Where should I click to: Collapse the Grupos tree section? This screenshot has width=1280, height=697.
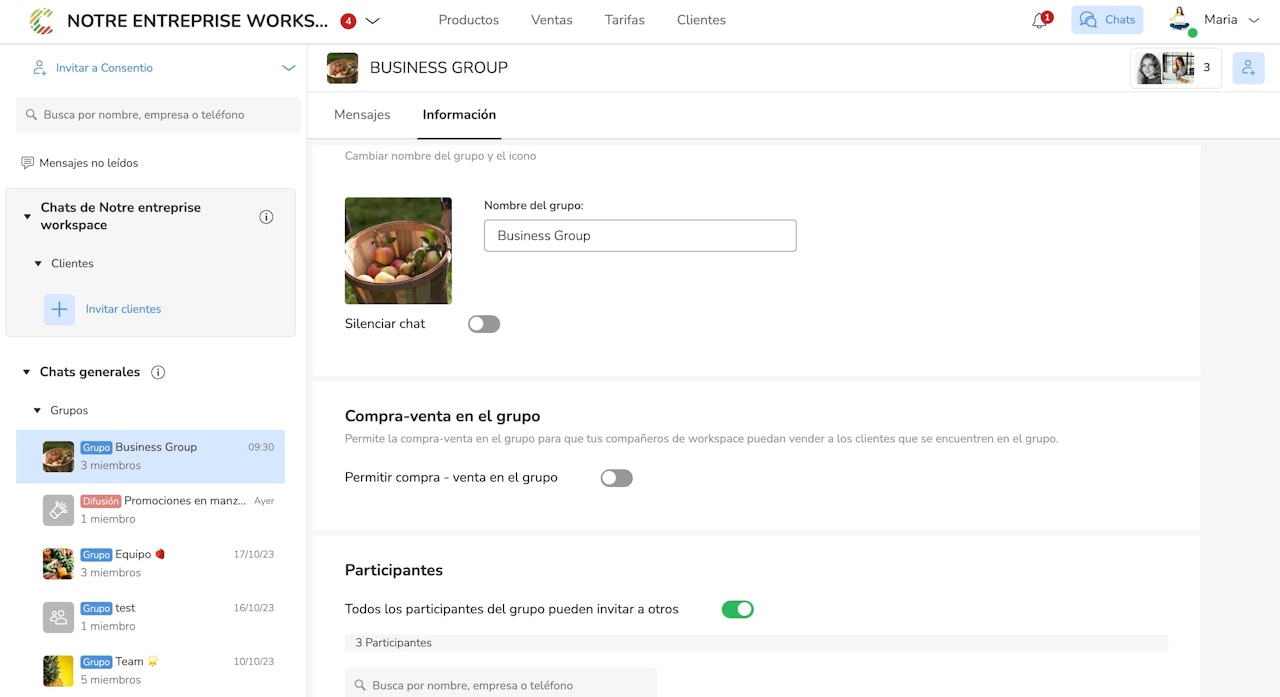click(37, 411)
